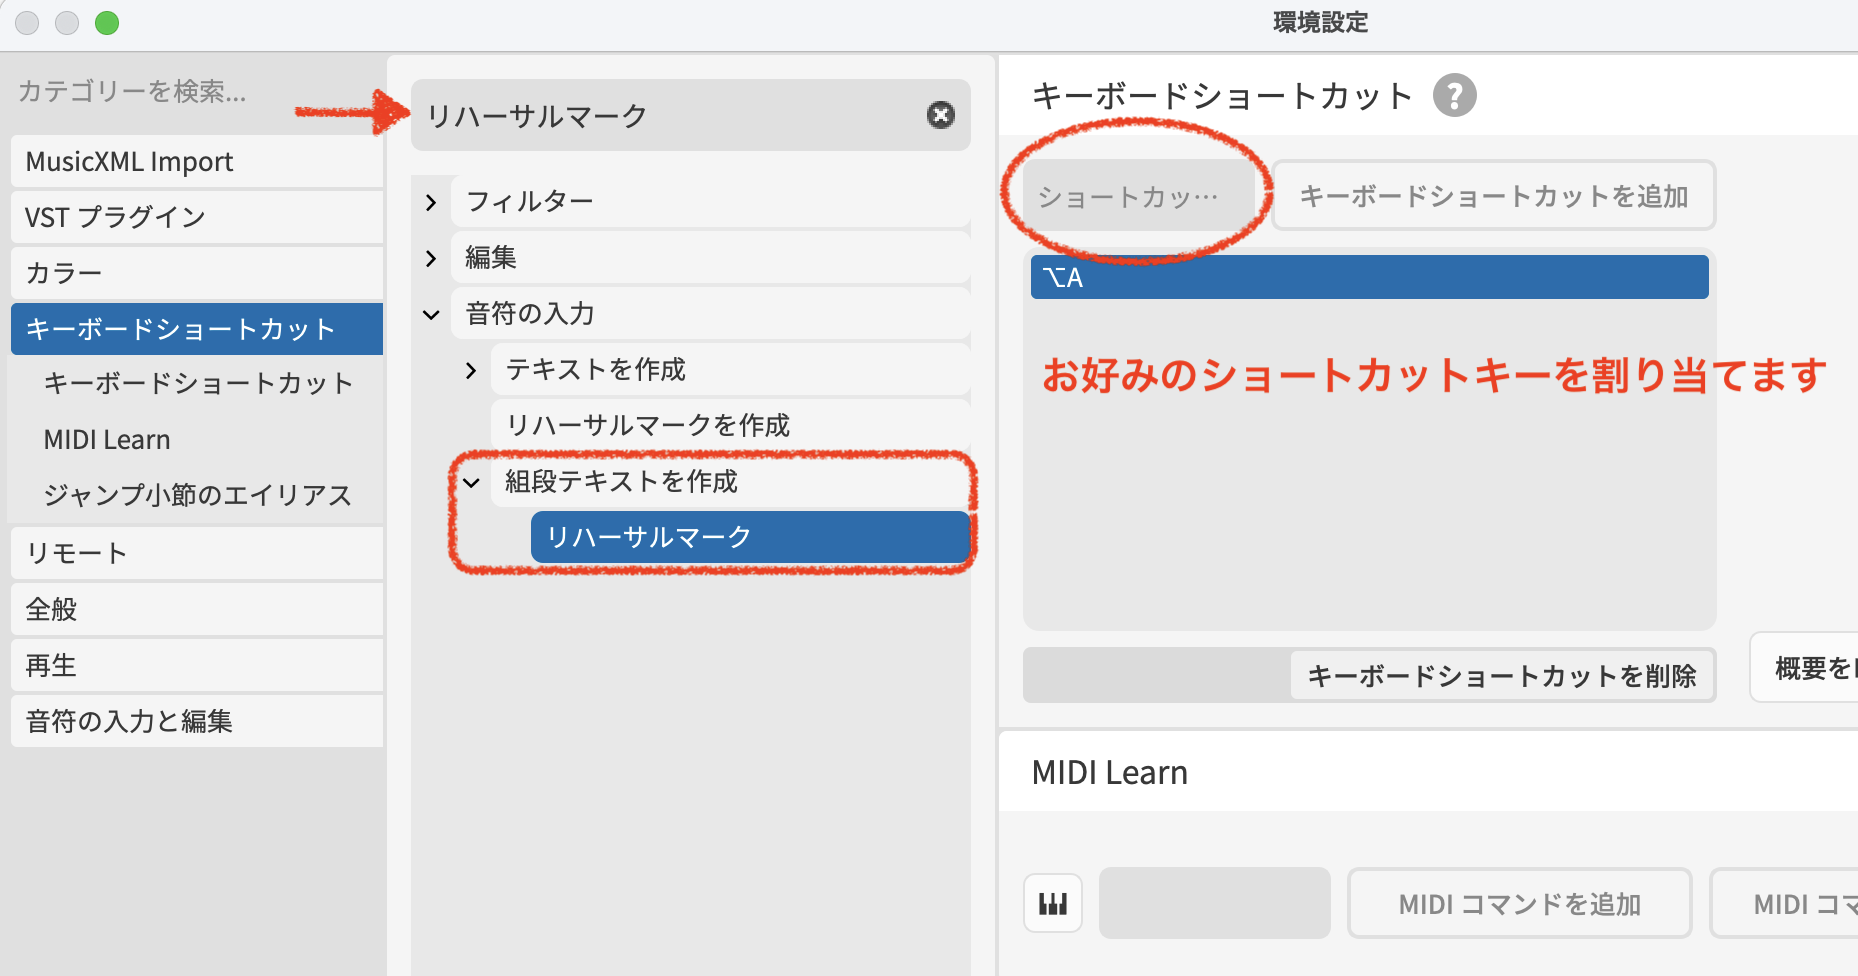Click the green window zoom button
The height and width of the screenshot is (976, 1858).
tap(107, 23)
